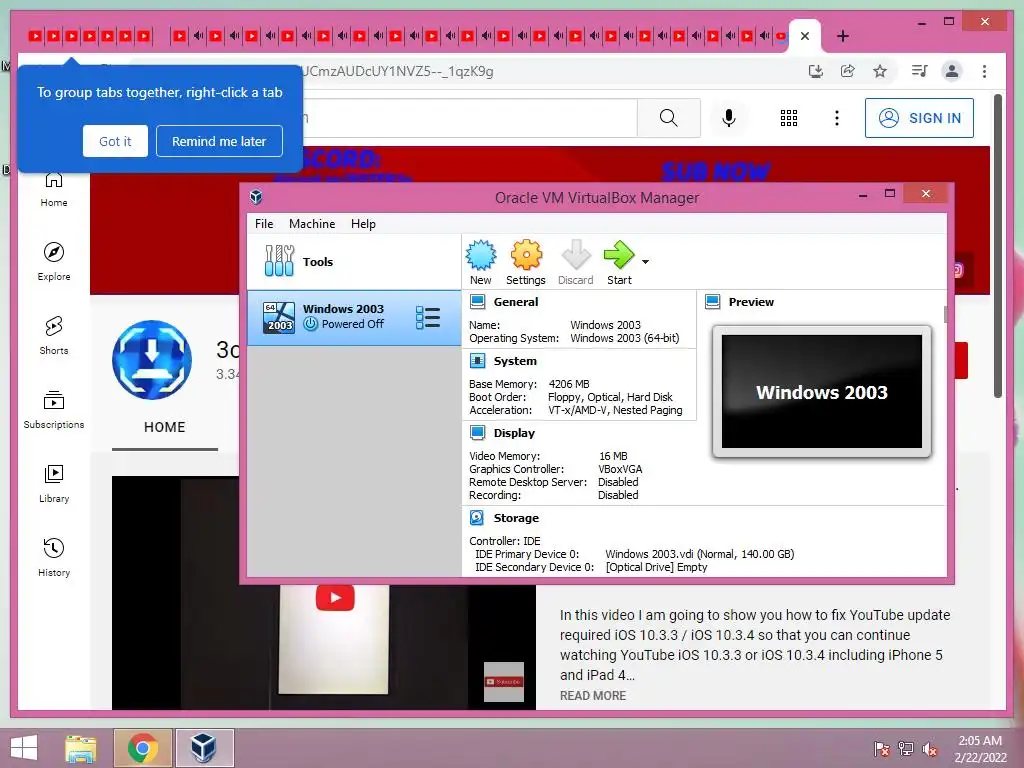Bookmark this page with star icon
The width and height of the screenshot is (1024, 768).
click(x=880, y=71)
